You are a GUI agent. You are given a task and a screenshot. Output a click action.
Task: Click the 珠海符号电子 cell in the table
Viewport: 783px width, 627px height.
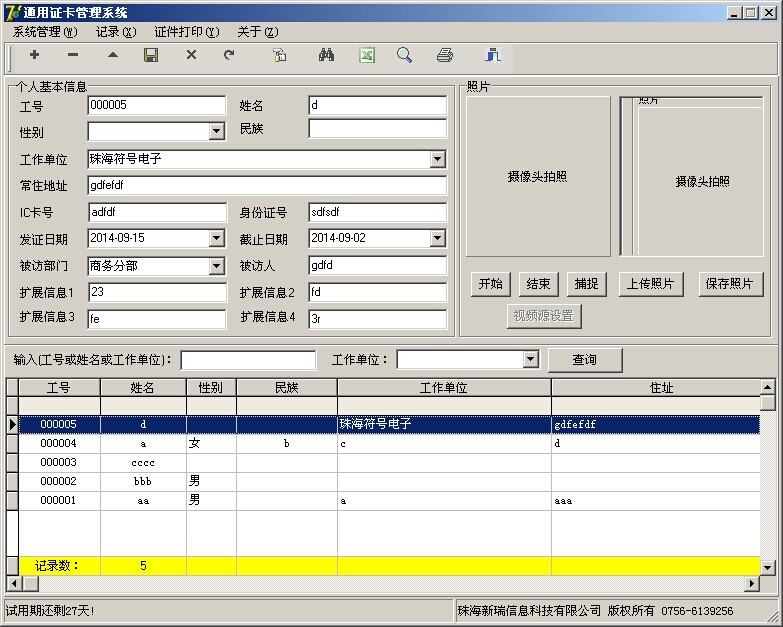[444, 424]
